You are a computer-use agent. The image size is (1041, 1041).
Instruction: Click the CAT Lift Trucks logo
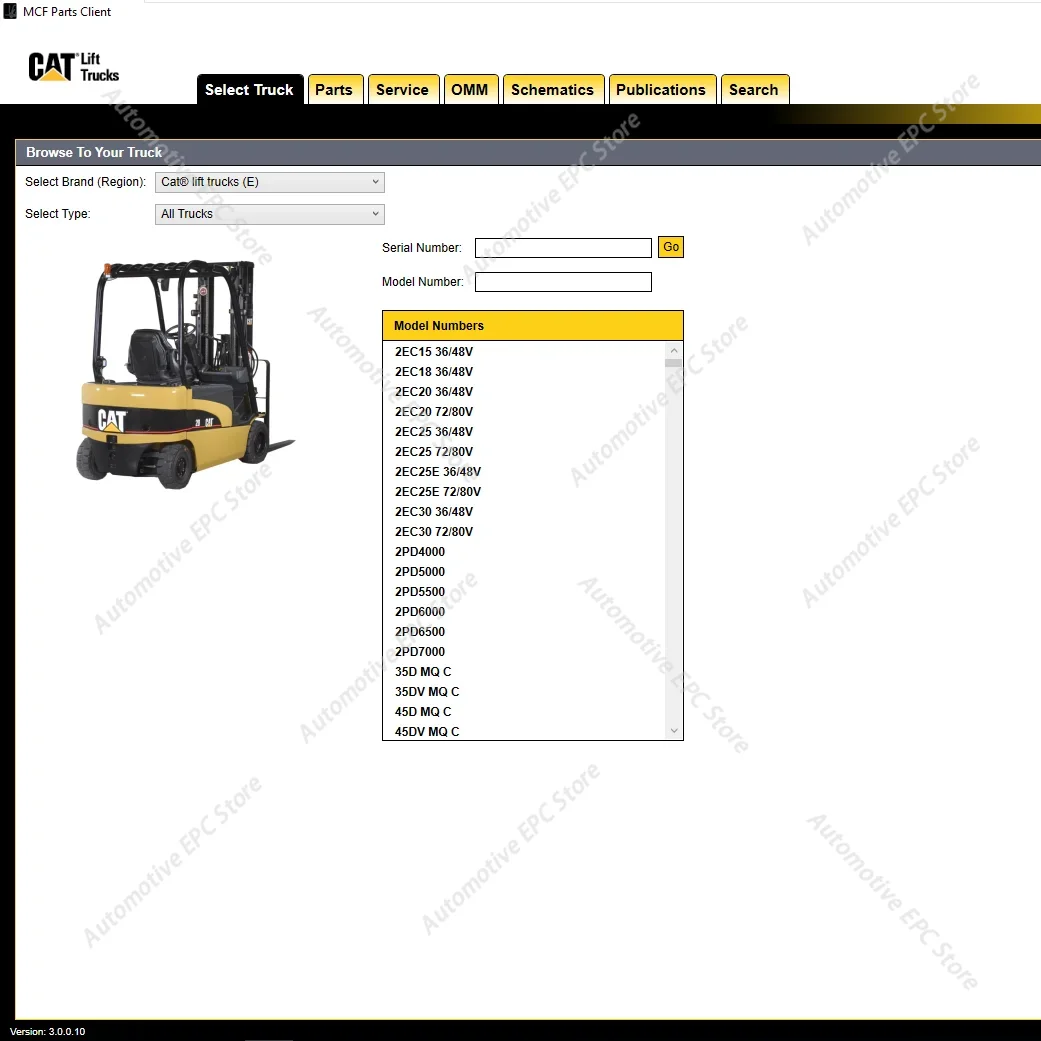coord(74,66)
